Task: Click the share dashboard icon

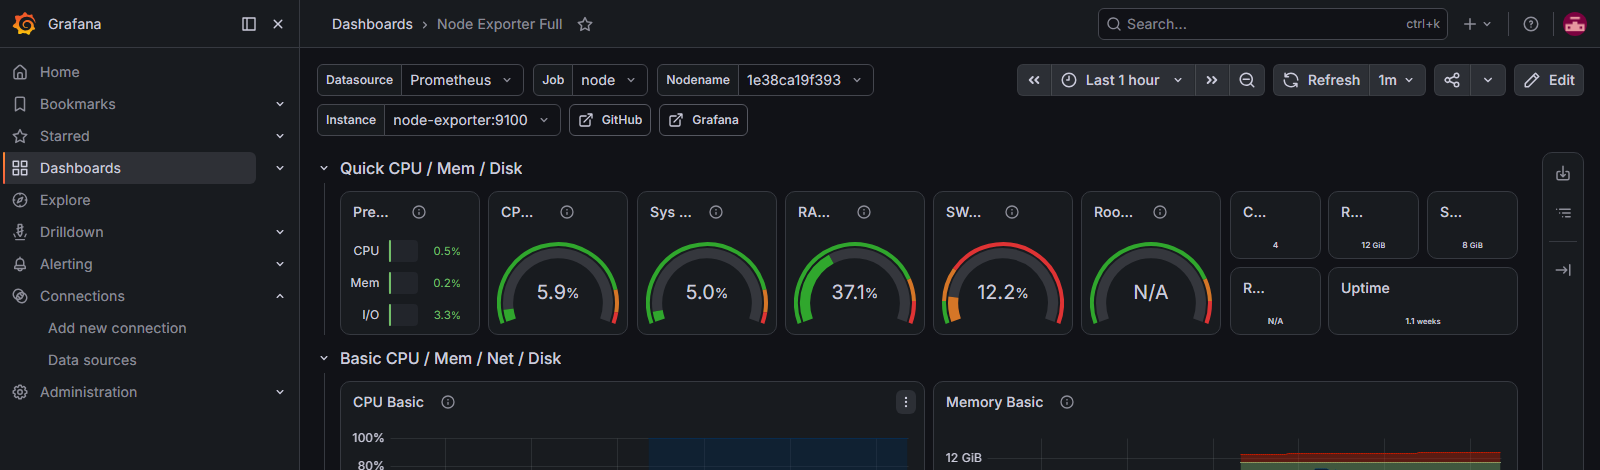Action: (1452, 80)
